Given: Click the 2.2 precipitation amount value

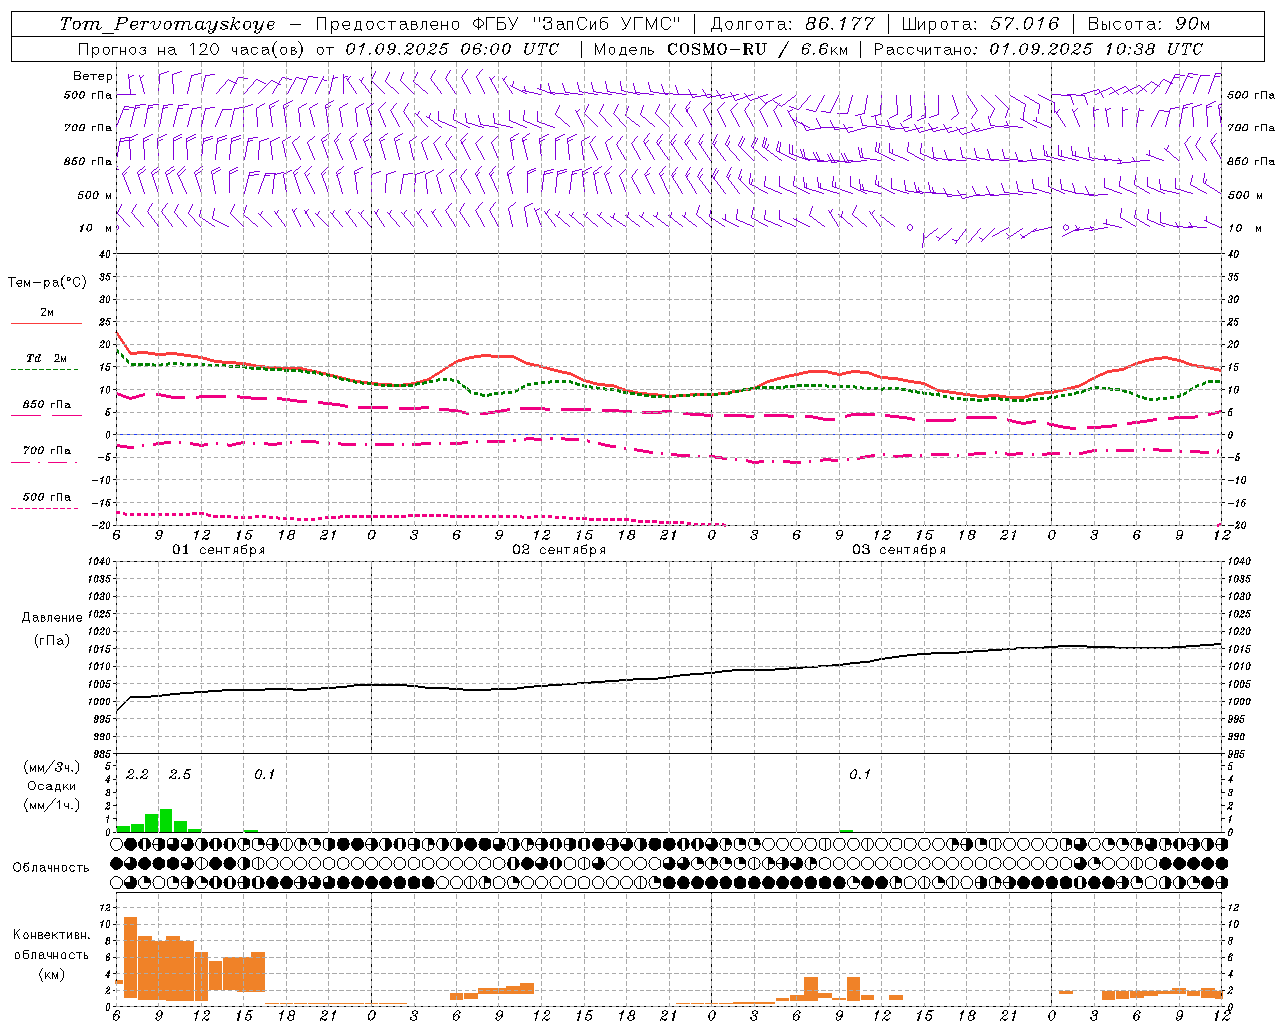Looking at the screenshot, I should tap(137, 774).
